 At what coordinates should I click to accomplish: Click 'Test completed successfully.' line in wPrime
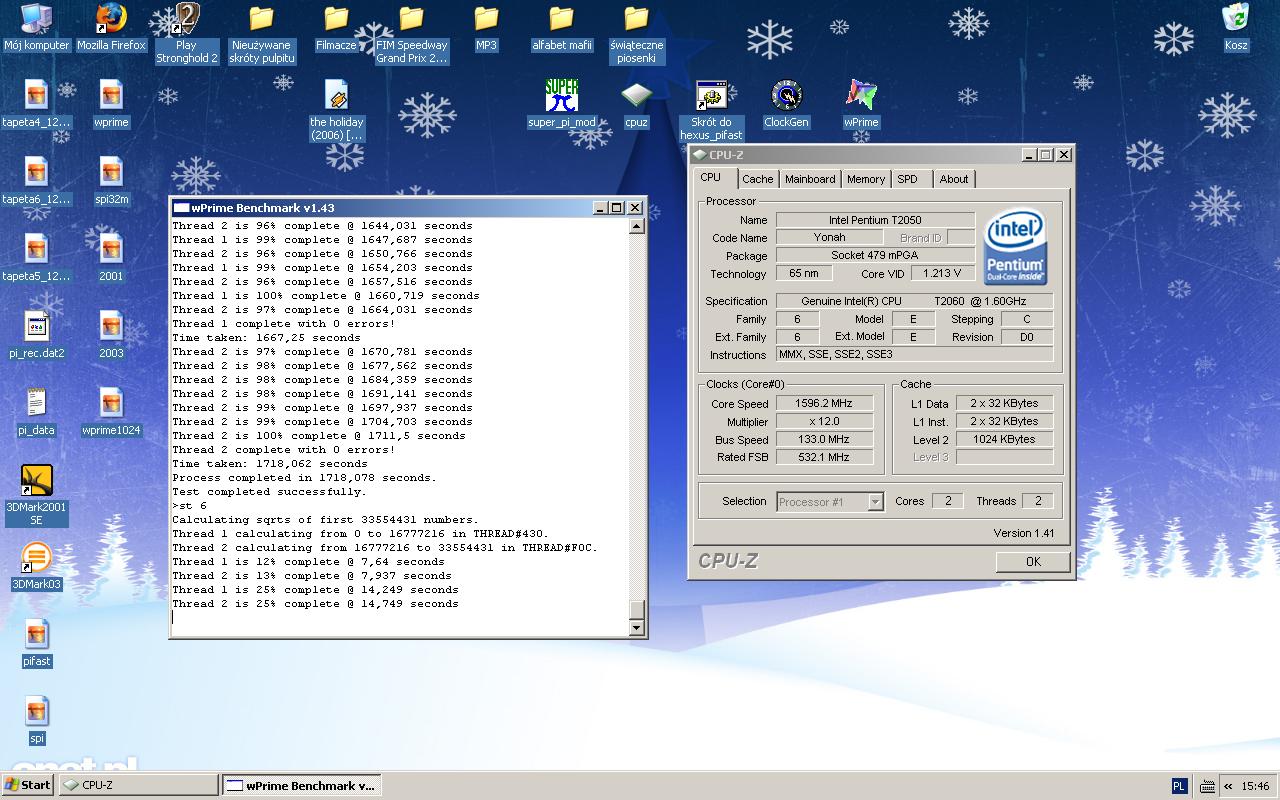tap(269, 492)
